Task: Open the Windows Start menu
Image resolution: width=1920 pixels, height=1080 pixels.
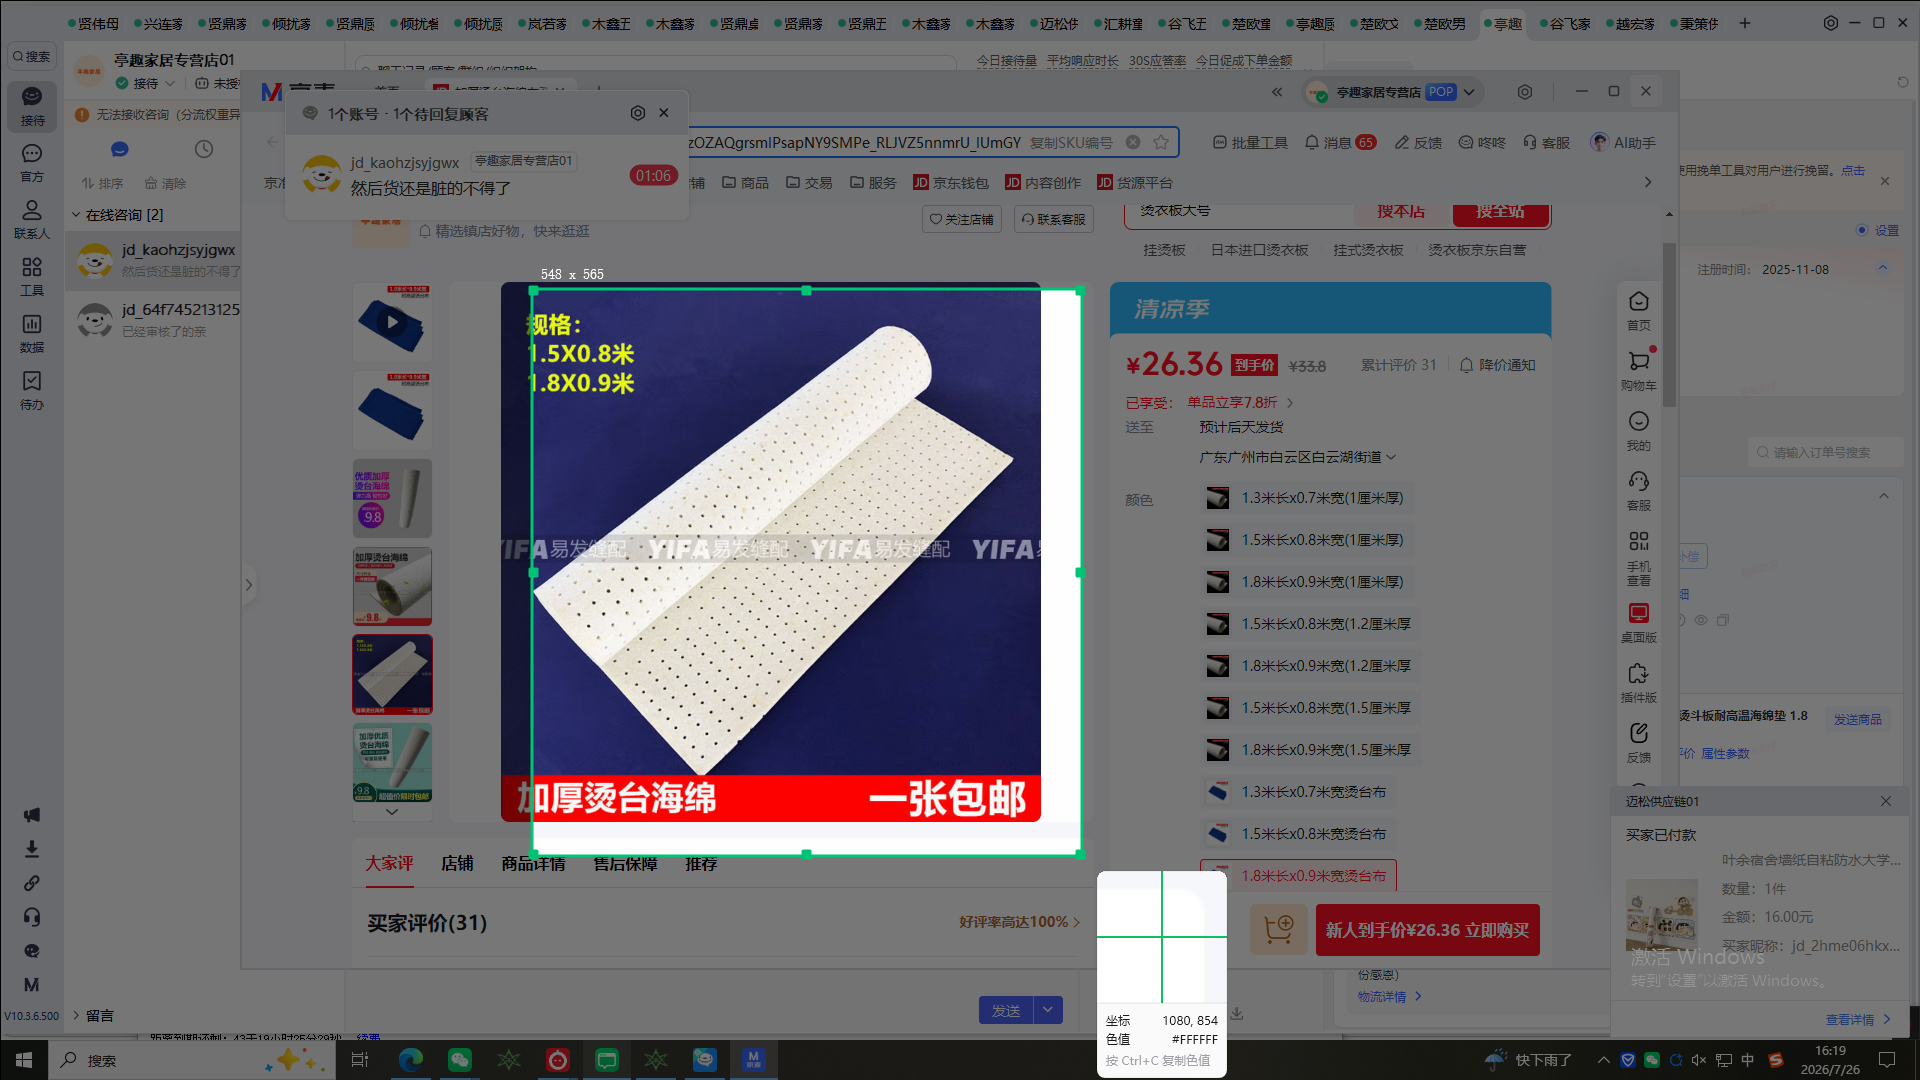Action: (24, 1060)
